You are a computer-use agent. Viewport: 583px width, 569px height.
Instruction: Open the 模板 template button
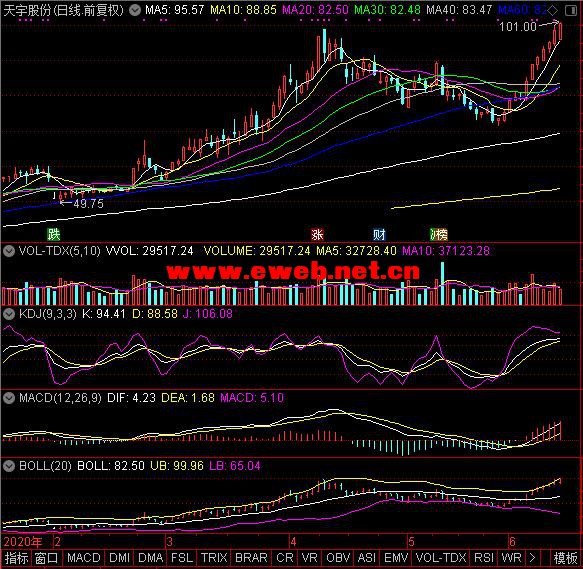565,558
